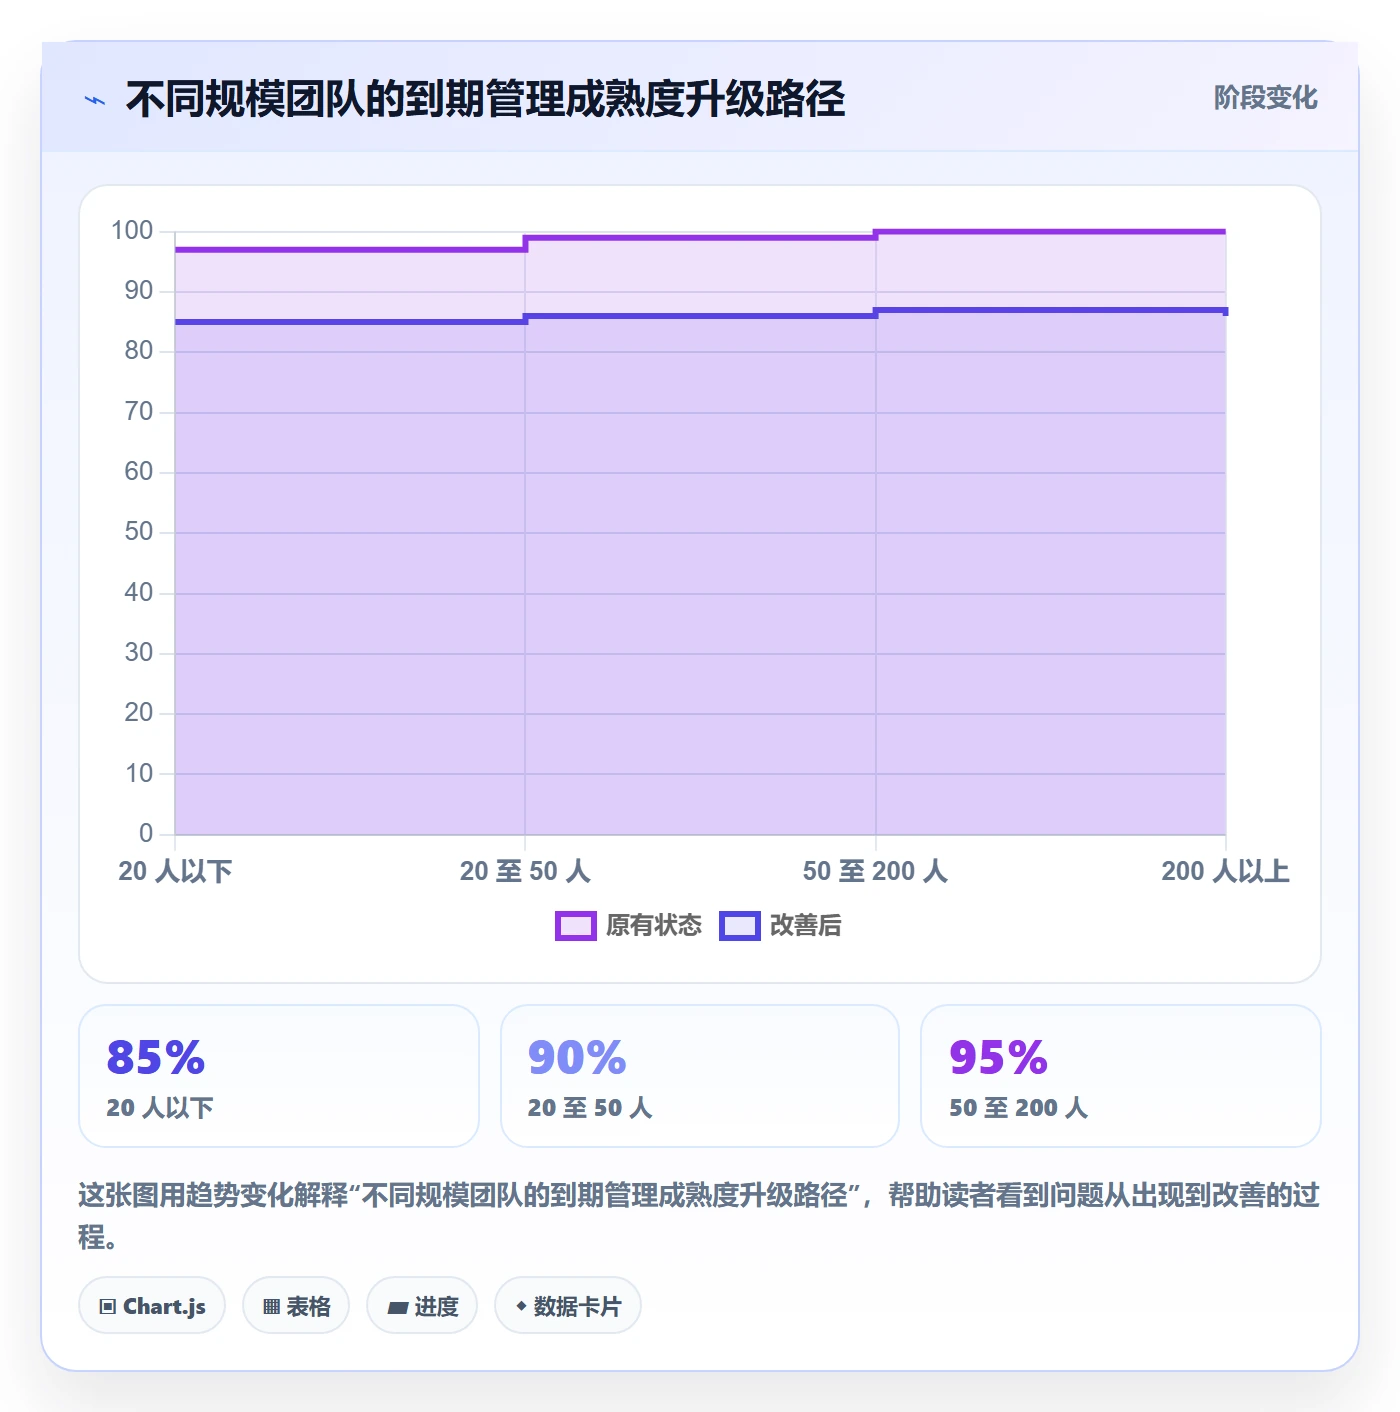Click the chart title 不同规模团队的到期管理成熟度升级路径

click(485, 100)
